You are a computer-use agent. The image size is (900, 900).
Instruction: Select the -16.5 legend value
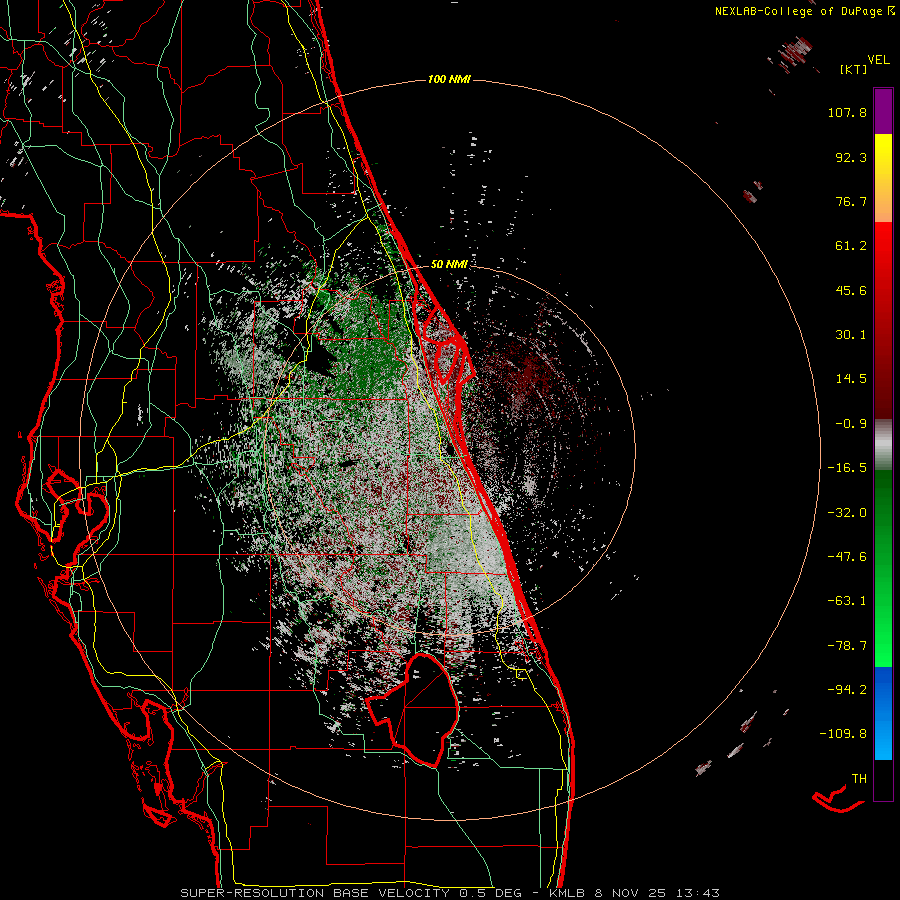847,468
